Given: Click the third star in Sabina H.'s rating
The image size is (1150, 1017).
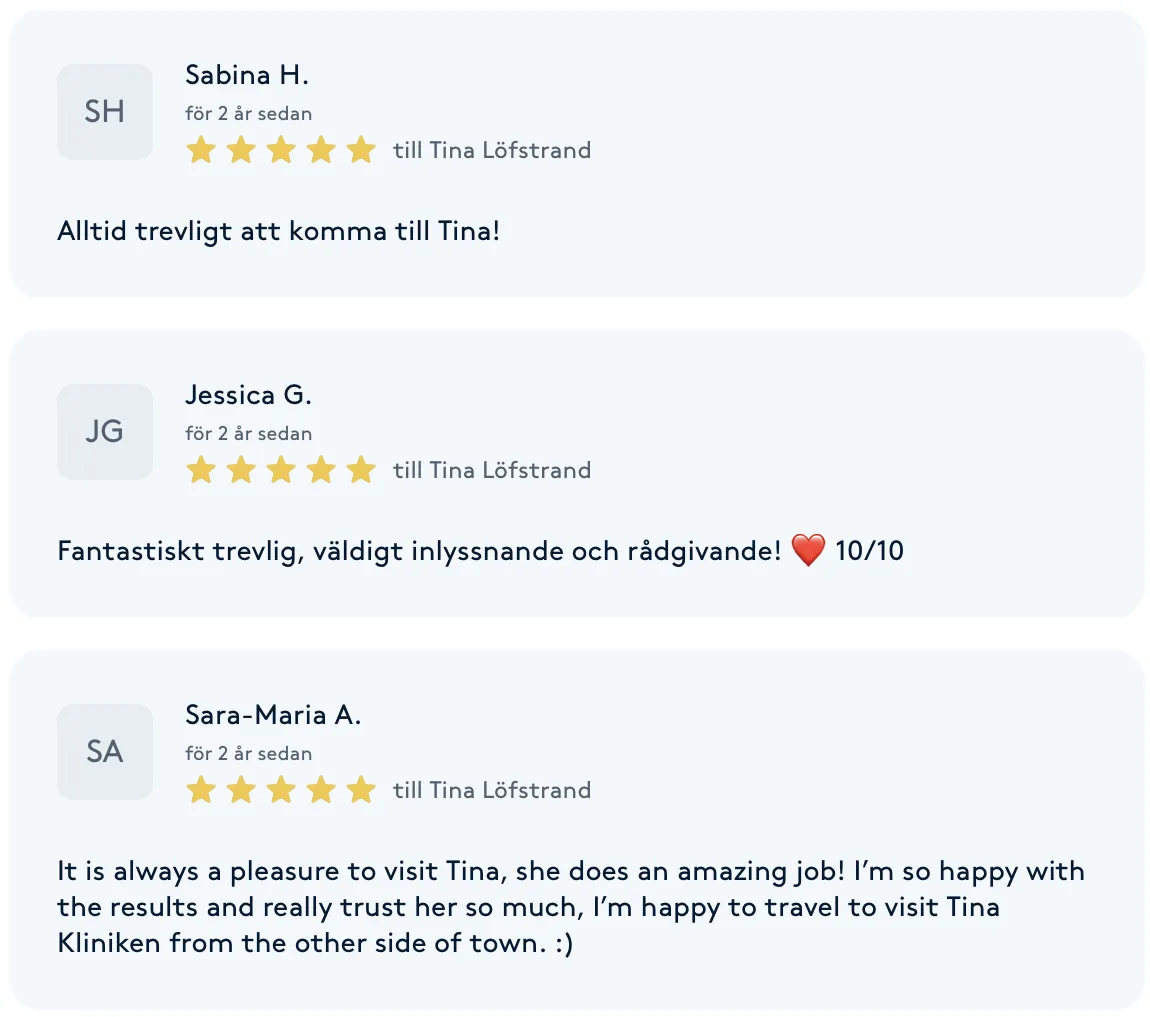Looking at the screenshot, I should 281,151.
